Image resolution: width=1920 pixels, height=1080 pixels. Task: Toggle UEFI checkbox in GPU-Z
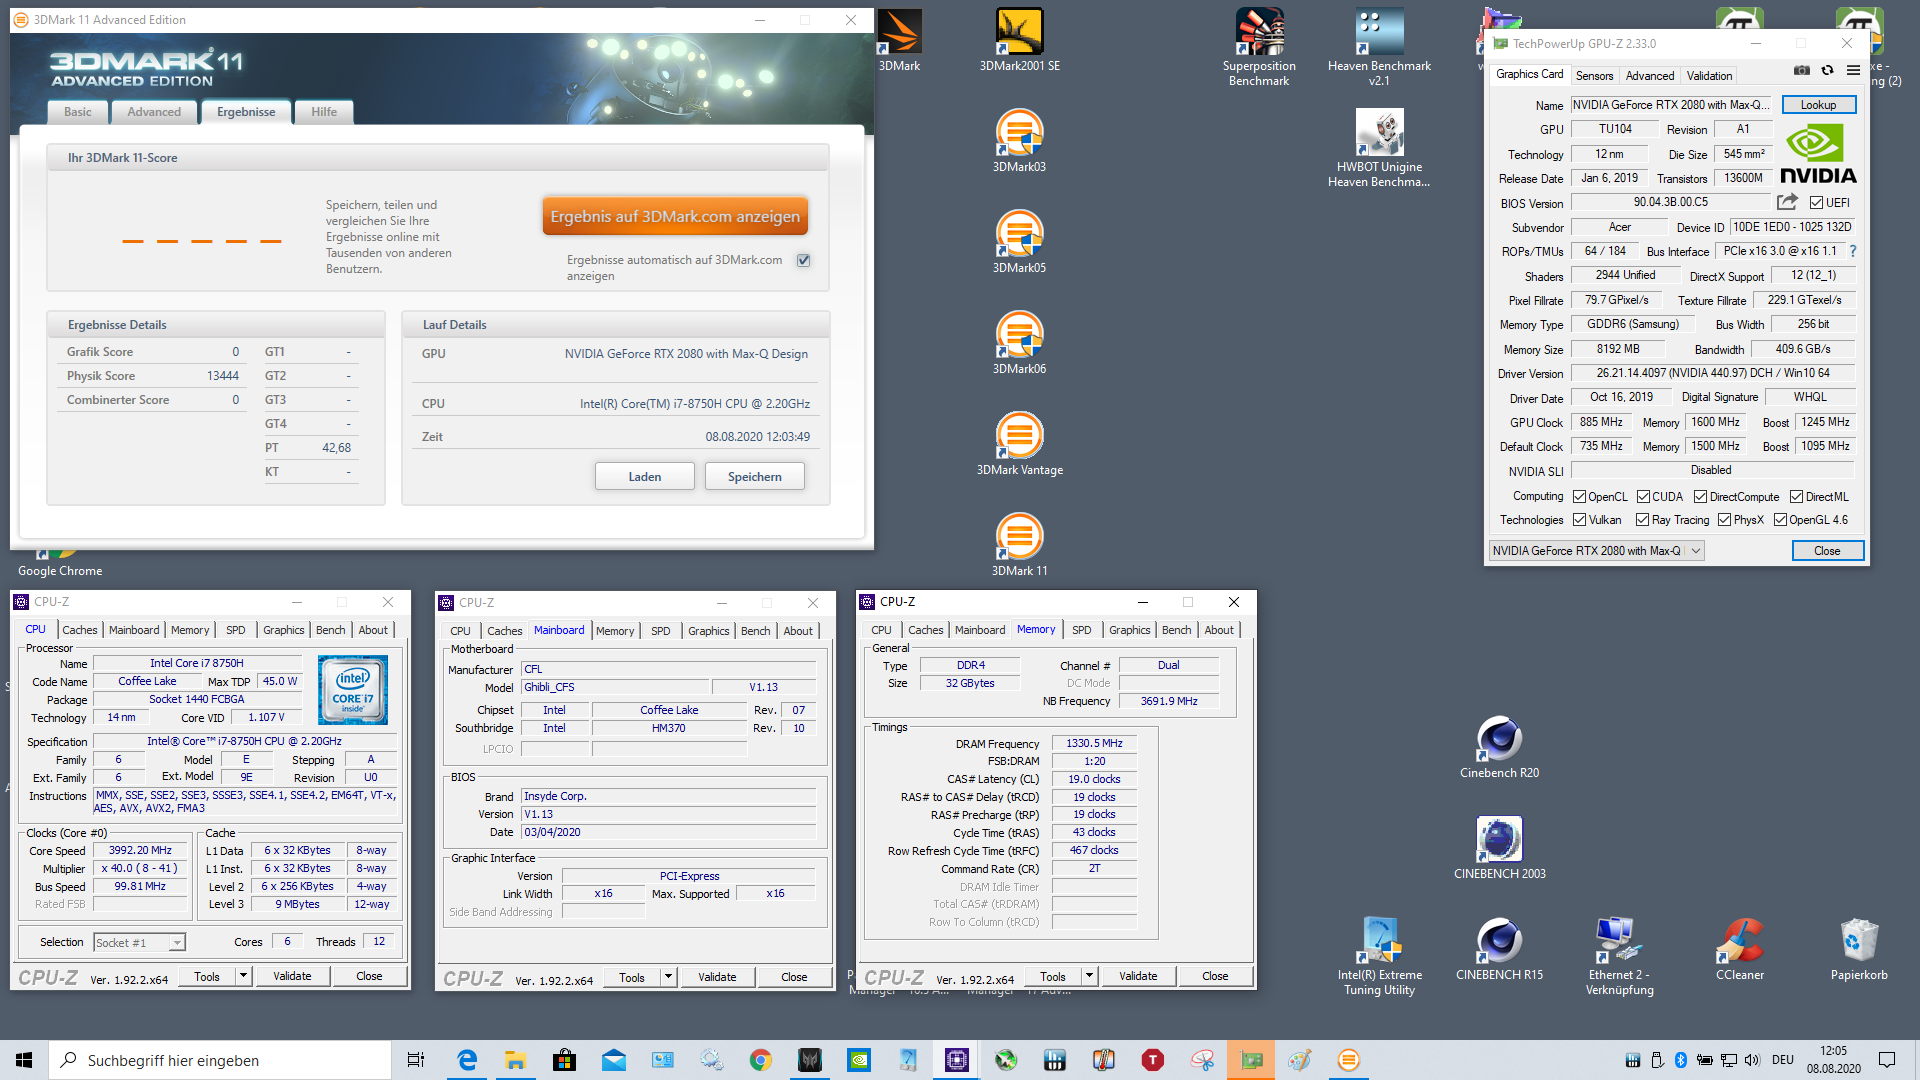tap(1816, 203)
